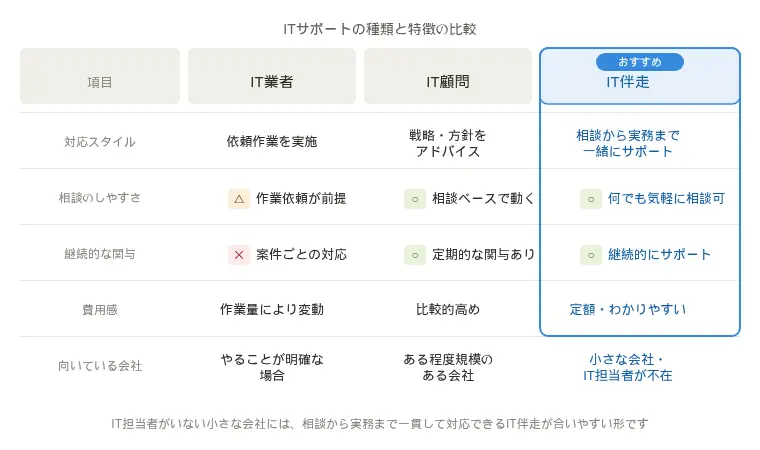This screenshot has width=760, height=450.
Task: Click the 項目 header cell
Action: pyautogui.click(x=100, y=82)
